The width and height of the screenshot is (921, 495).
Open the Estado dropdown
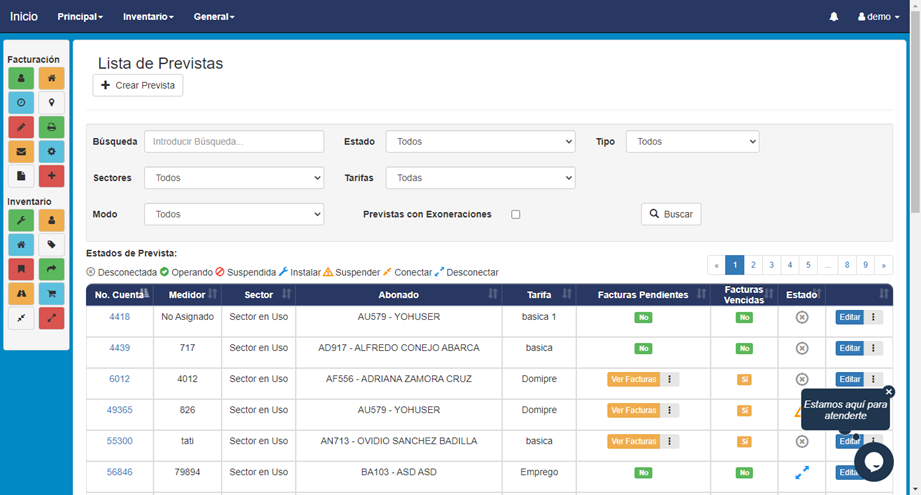480,142
